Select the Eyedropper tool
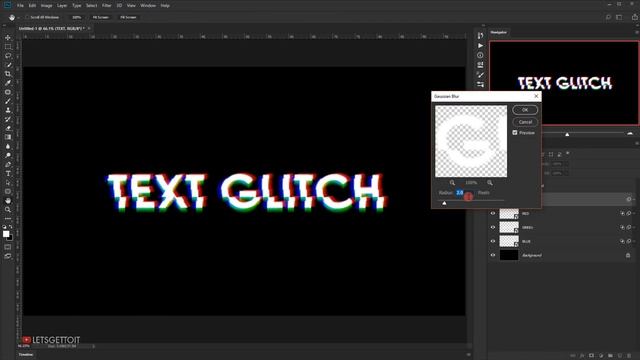The image size is (640, 360). pyautogui.click(x=8, y=83)
